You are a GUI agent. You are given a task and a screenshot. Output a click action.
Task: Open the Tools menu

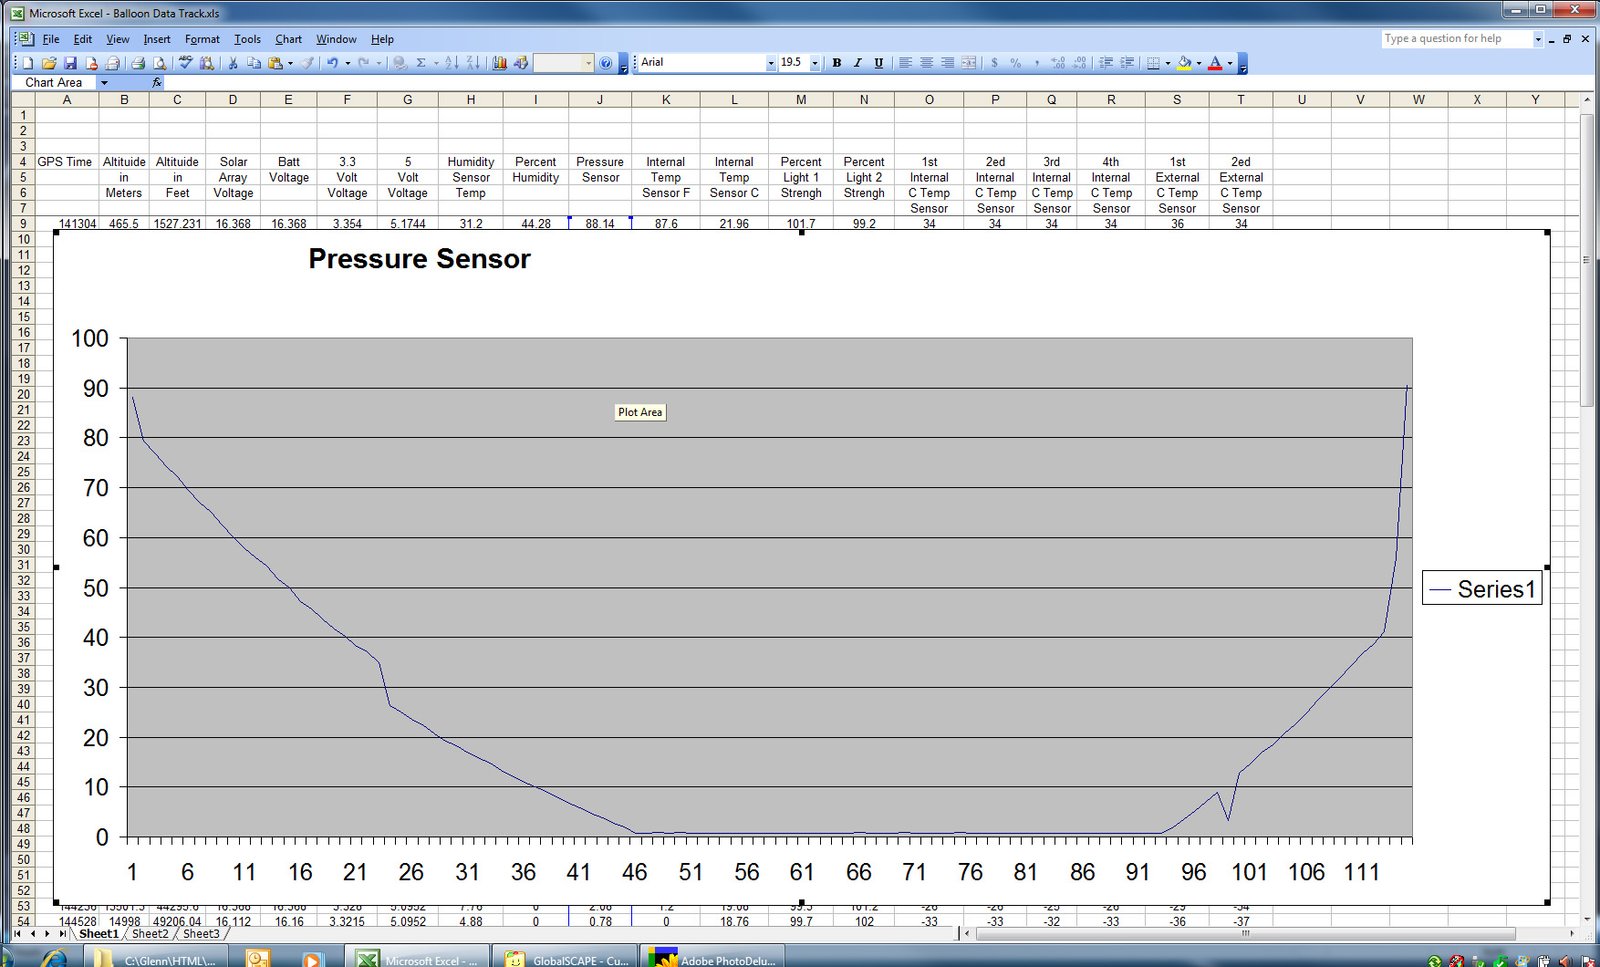[247, 39]
